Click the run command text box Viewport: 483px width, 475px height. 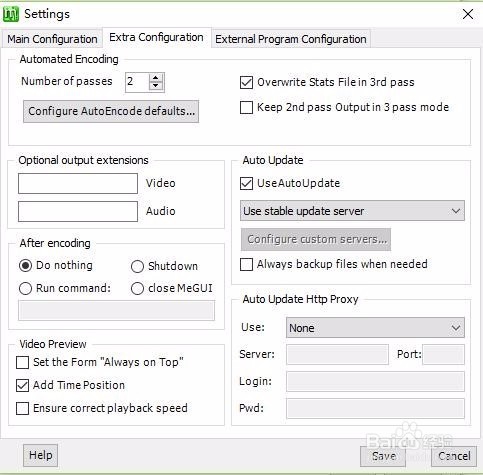(x=116, y=310)
